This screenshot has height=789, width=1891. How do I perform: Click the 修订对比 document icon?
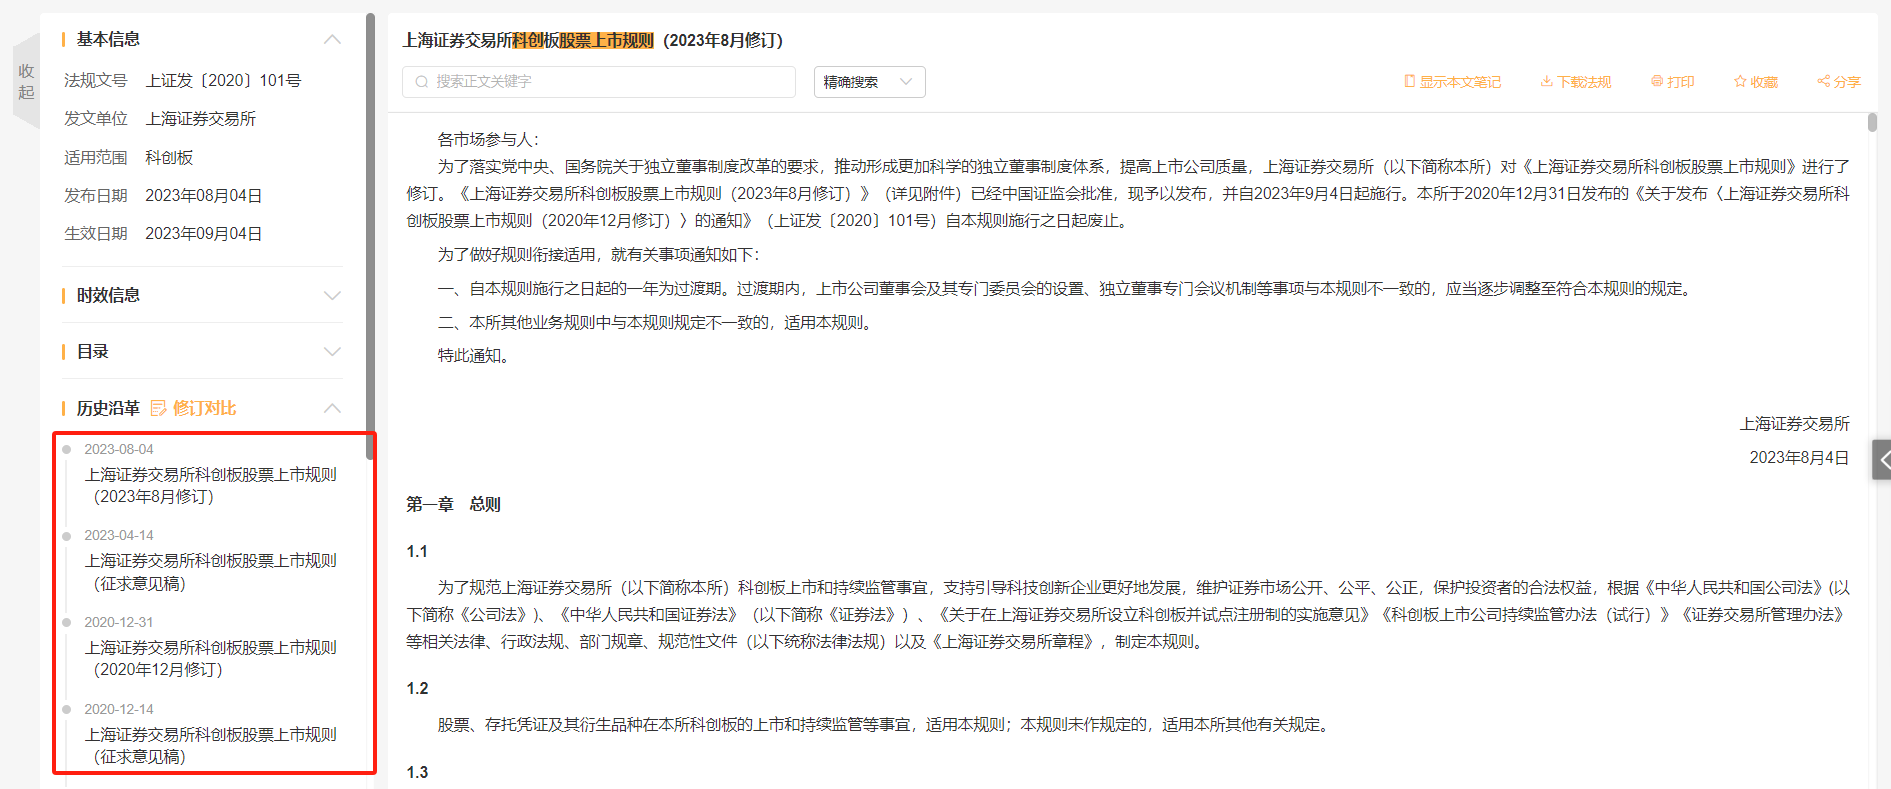tap(158, 408)
